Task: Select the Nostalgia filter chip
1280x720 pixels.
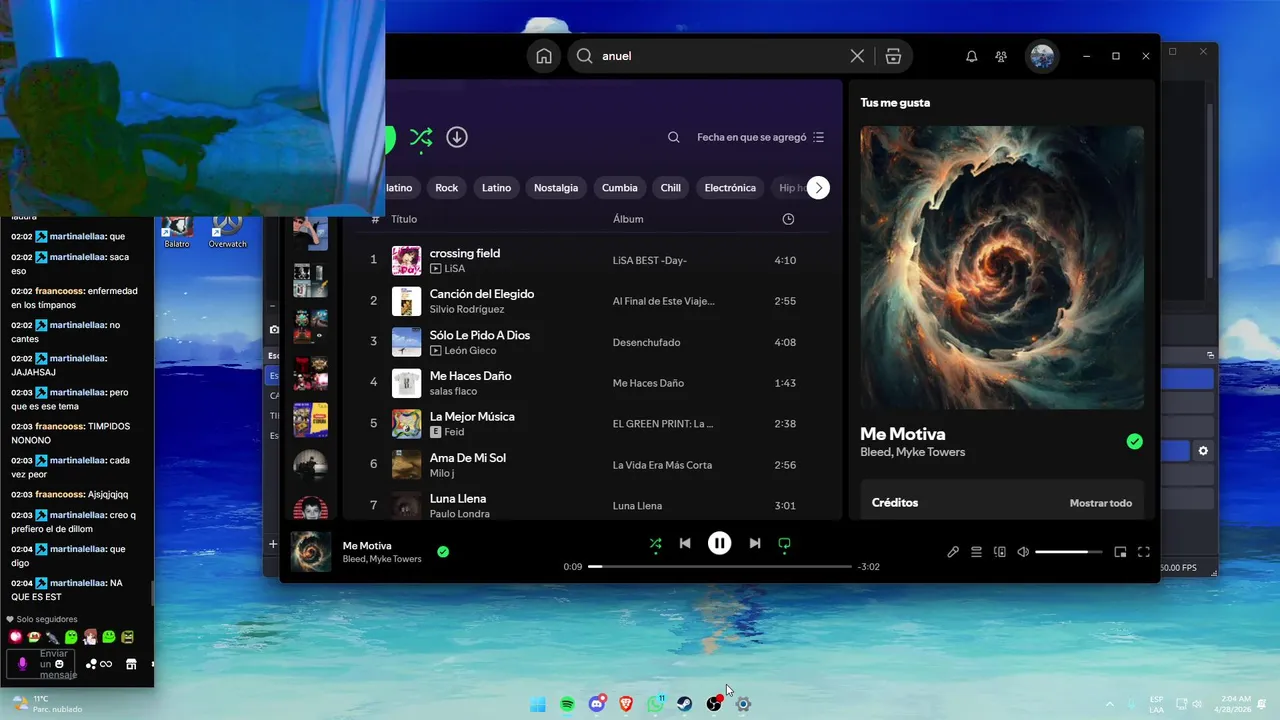Action: 556,187
